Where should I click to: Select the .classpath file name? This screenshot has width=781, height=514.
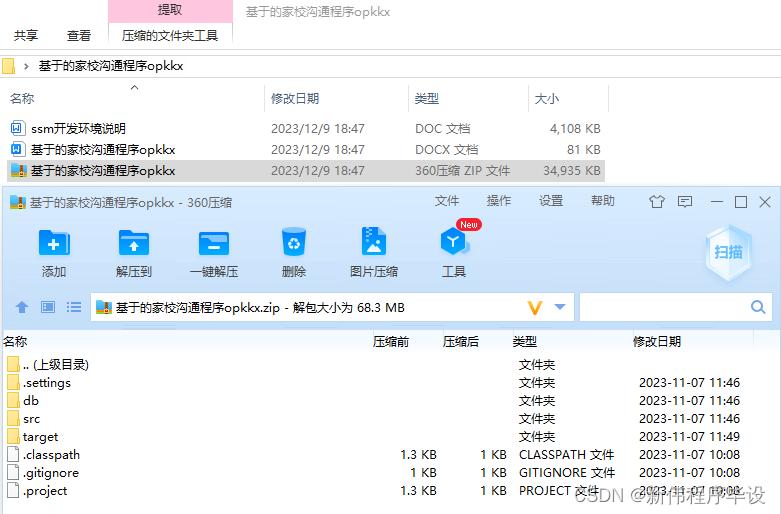click(x=51, y=455)
